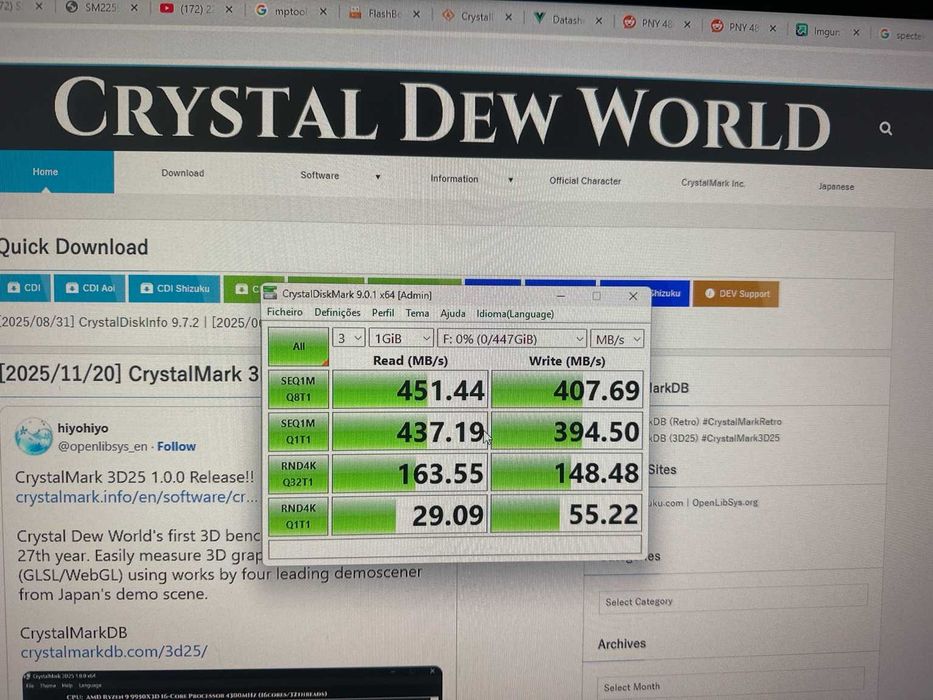The height and width of the screenshot is (700, 933).
Task: Click the Crystal Dew World site logo
Action: (442, 113)
